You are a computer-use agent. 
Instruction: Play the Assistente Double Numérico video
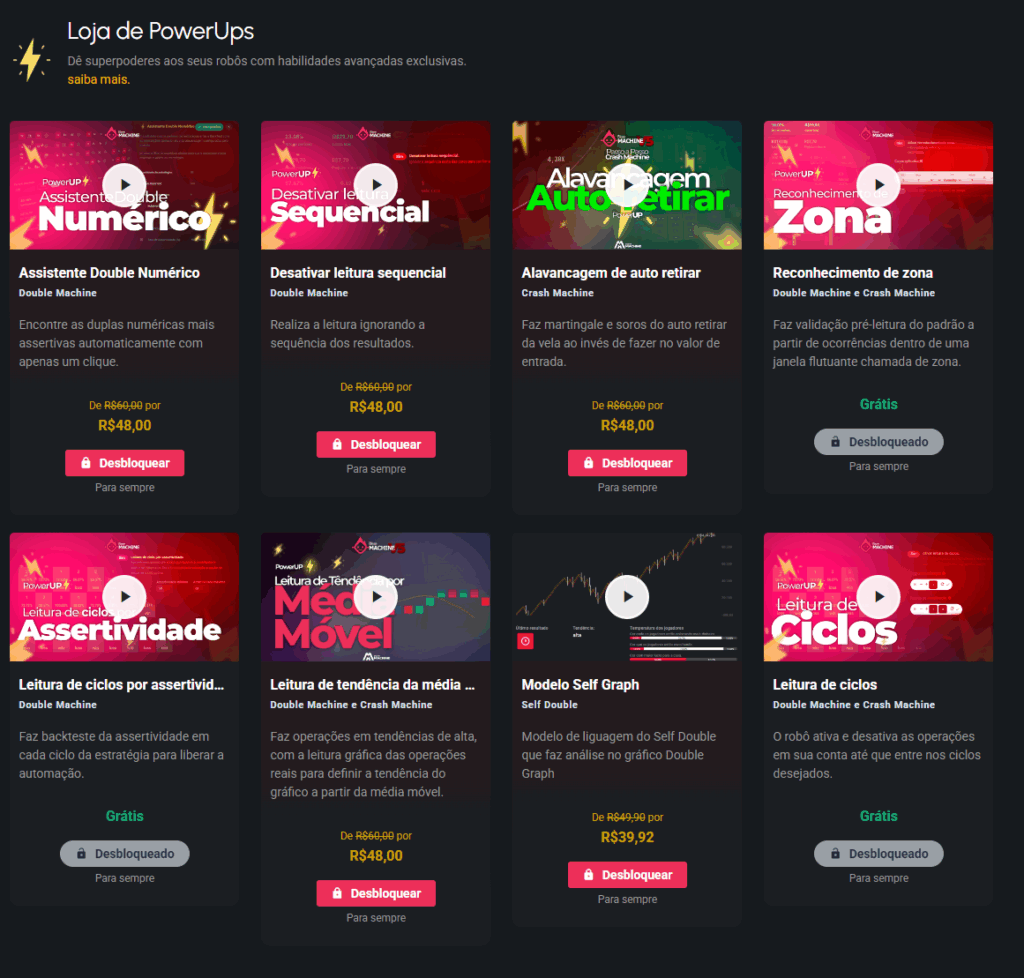[x=124, y=185]
